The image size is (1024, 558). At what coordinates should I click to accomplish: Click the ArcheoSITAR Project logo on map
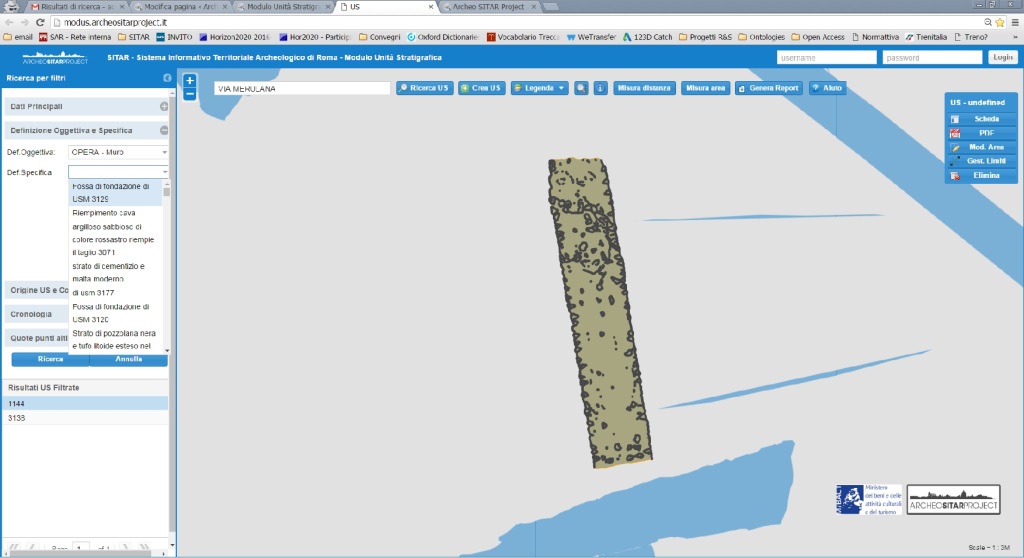pyautogui.click(x=953, y=499)
